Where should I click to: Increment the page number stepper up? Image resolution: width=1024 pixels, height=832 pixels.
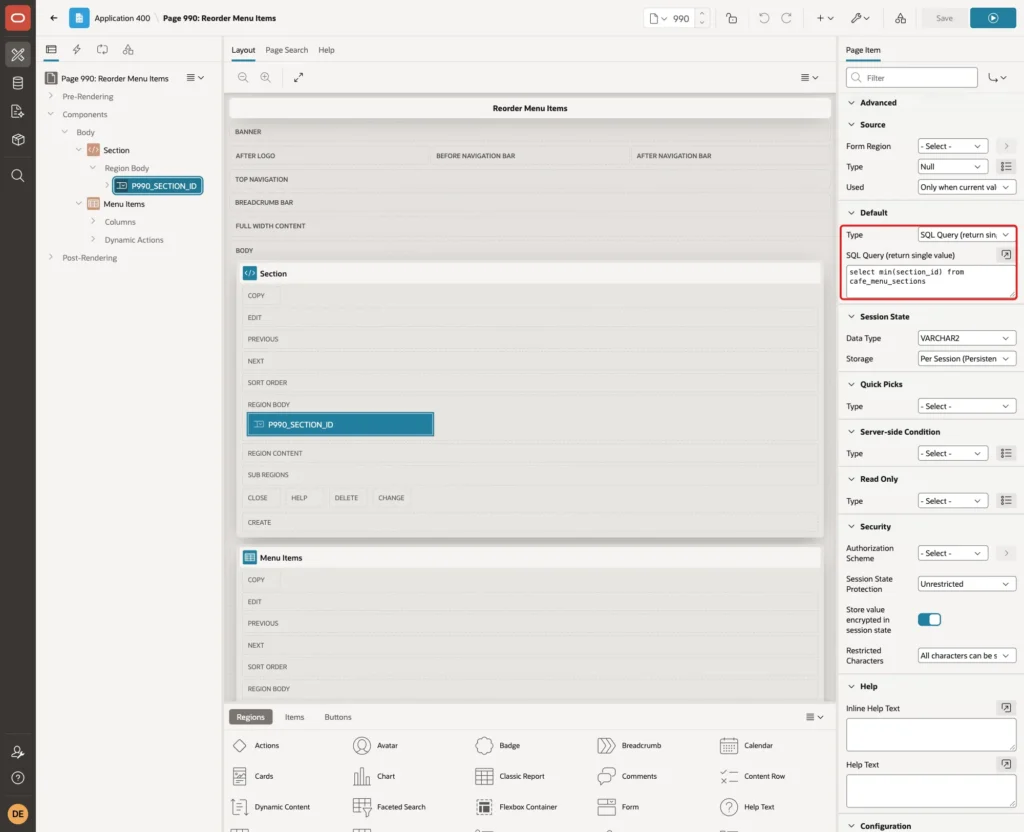(x=702, y=13)
